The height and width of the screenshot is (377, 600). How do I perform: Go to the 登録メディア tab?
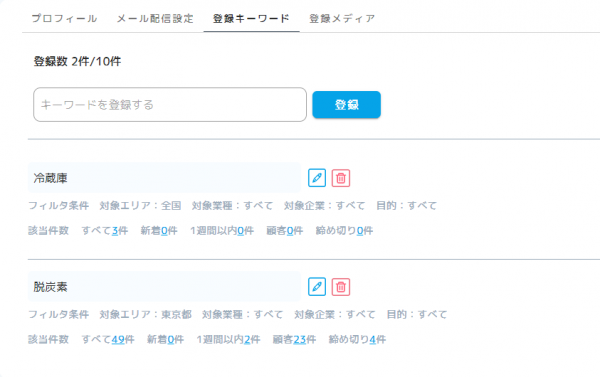pyautogui.click(x=342, y=18)
